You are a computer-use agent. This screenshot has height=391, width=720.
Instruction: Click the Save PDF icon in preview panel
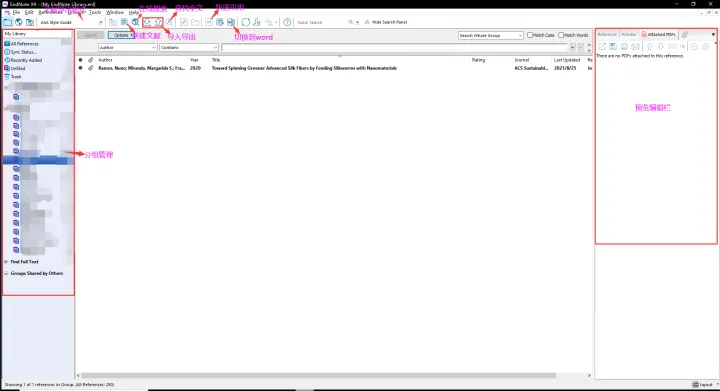(613, 46)
